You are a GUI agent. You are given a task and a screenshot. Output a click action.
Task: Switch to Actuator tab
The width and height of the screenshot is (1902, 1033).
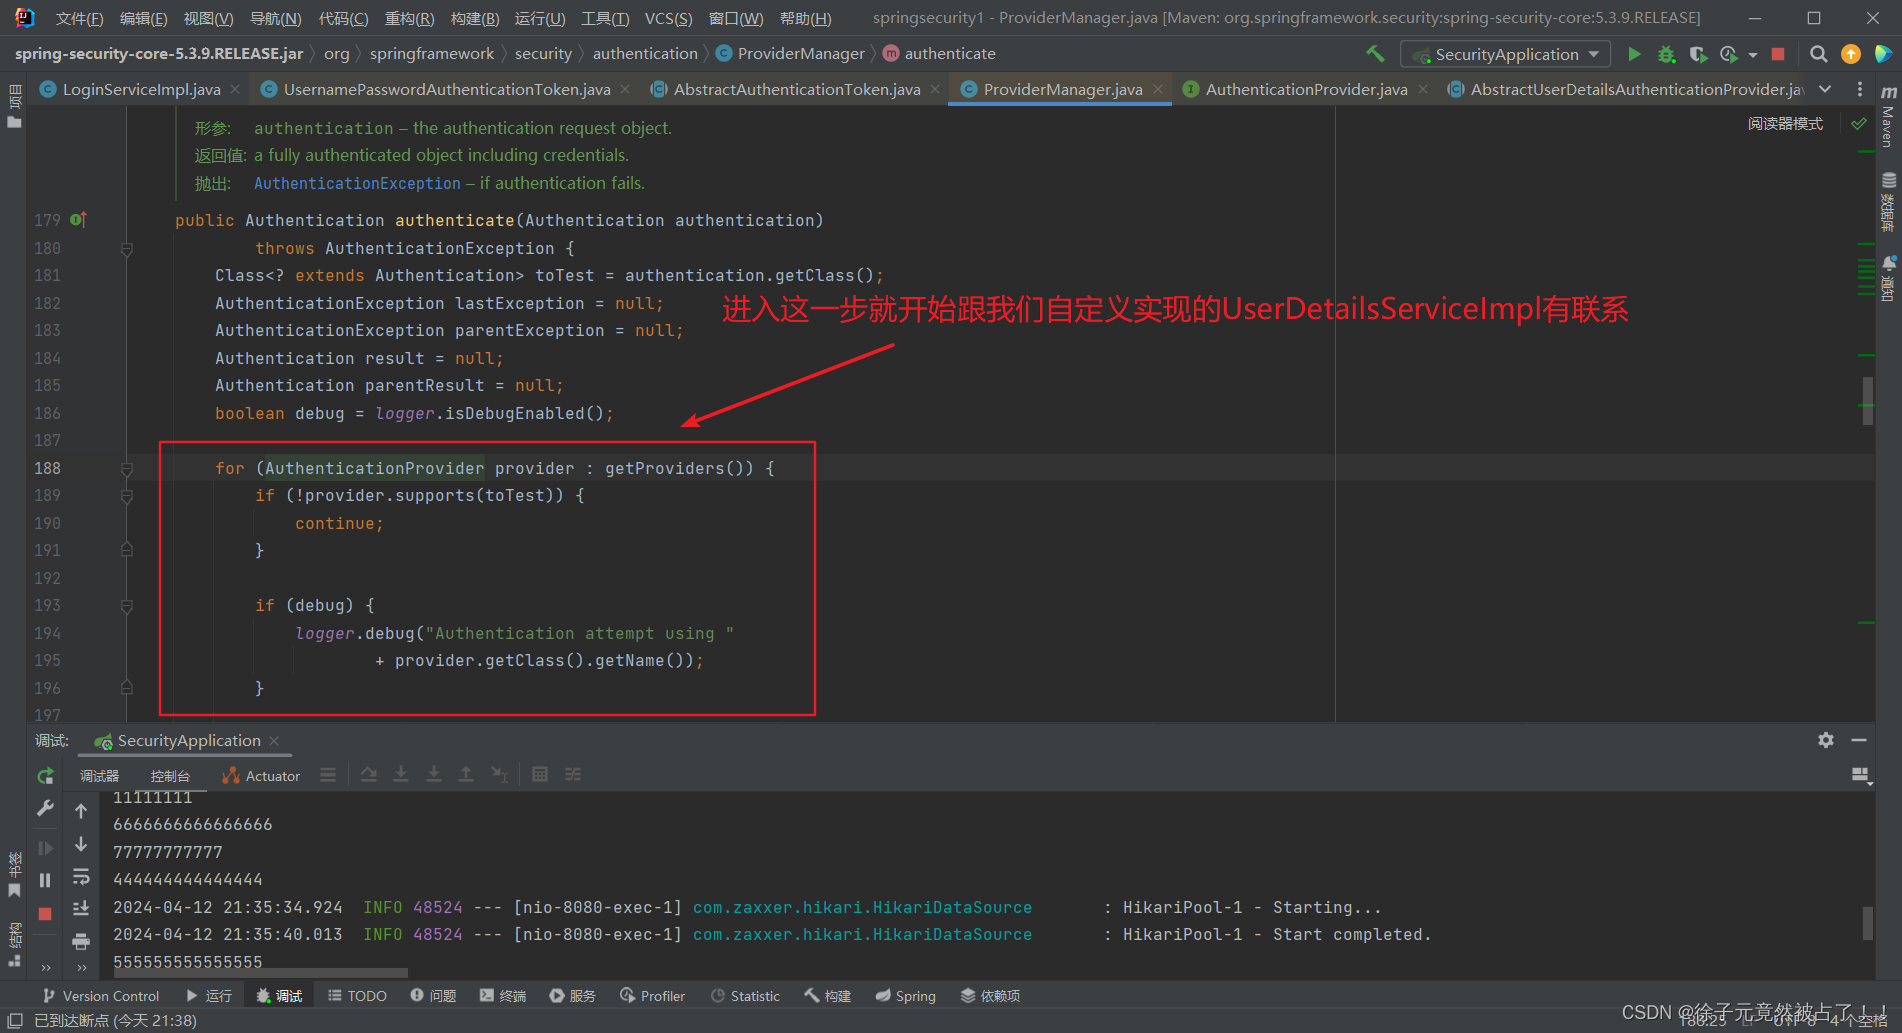261,776
